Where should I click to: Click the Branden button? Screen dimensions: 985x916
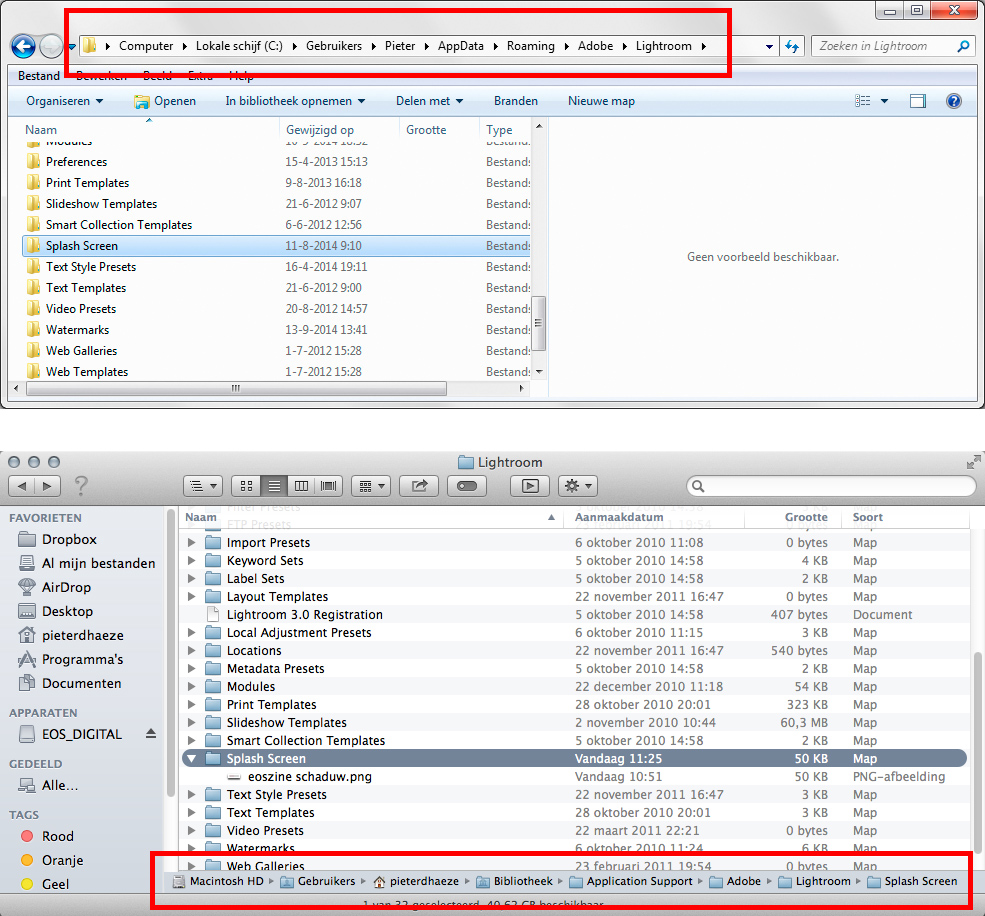[x=515, y=101]
